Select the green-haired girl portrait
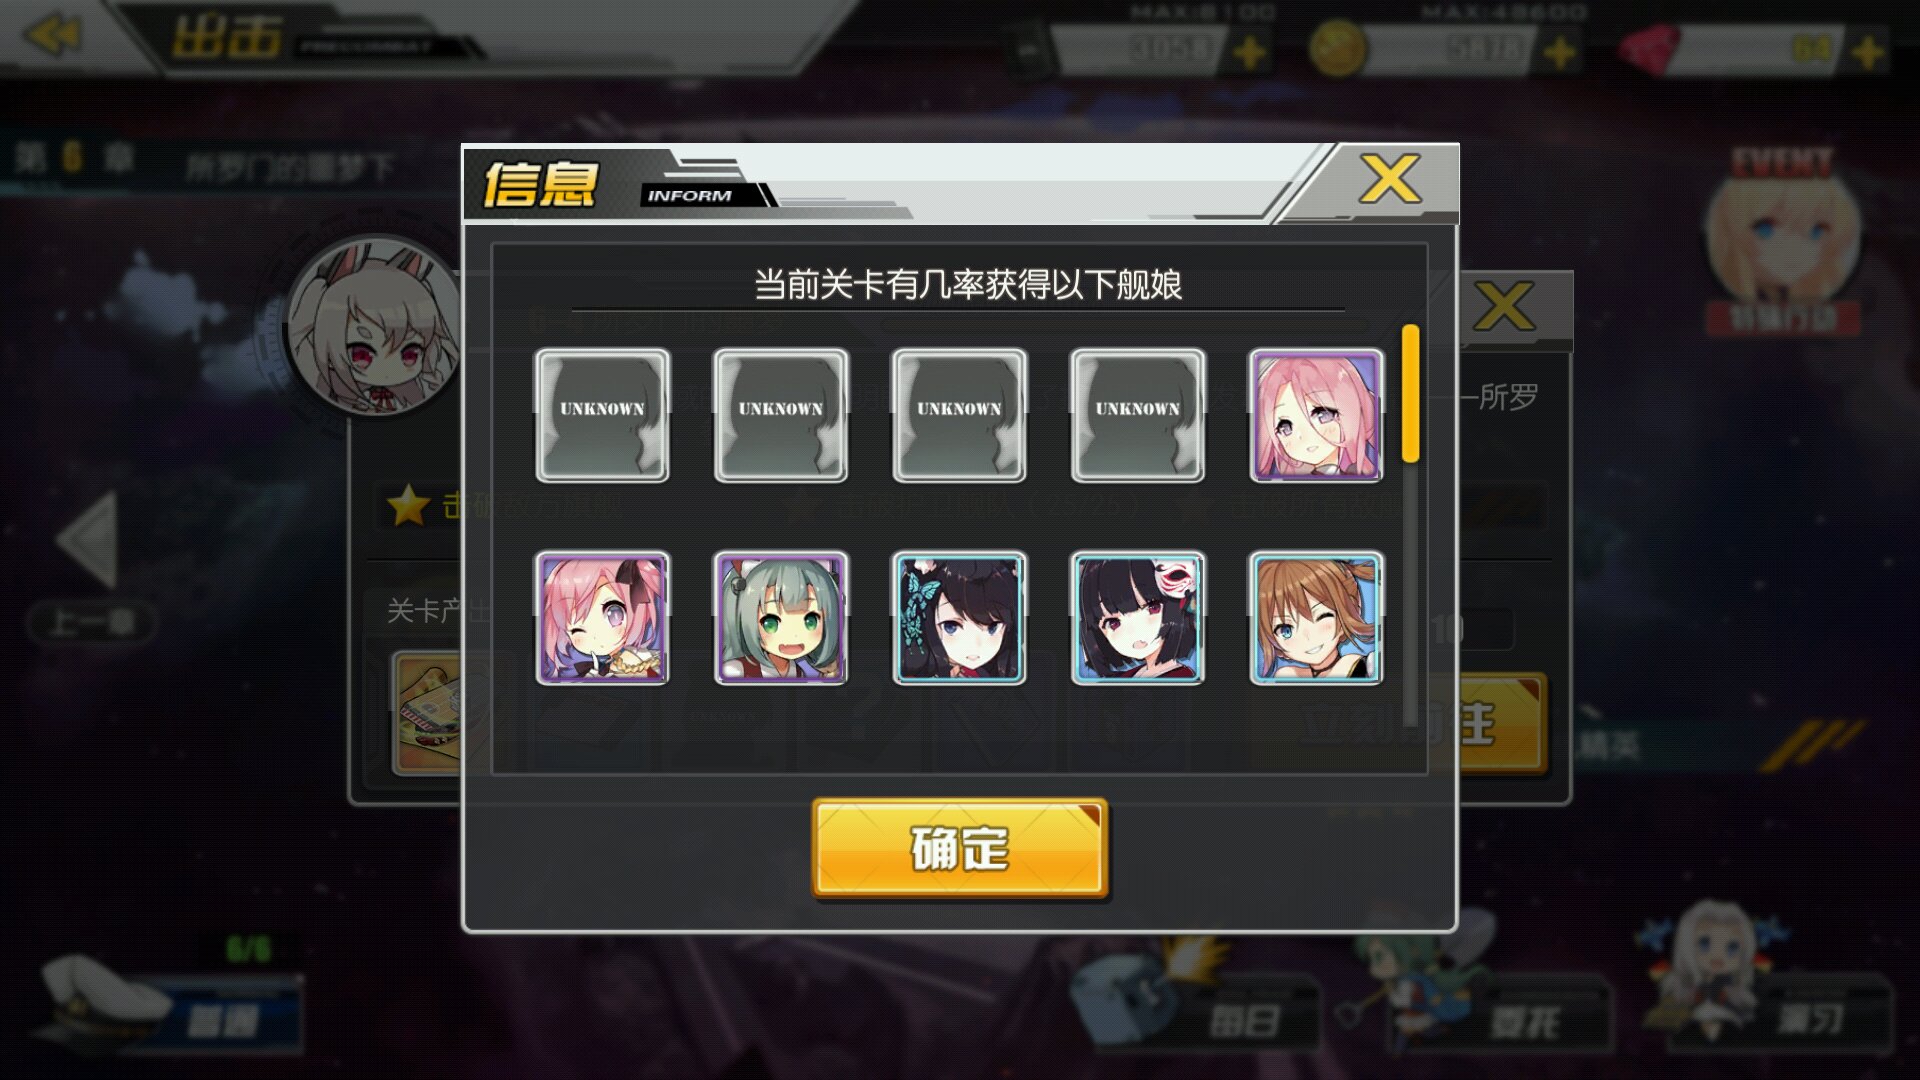 pyautogui.click(x=781, y=618)
